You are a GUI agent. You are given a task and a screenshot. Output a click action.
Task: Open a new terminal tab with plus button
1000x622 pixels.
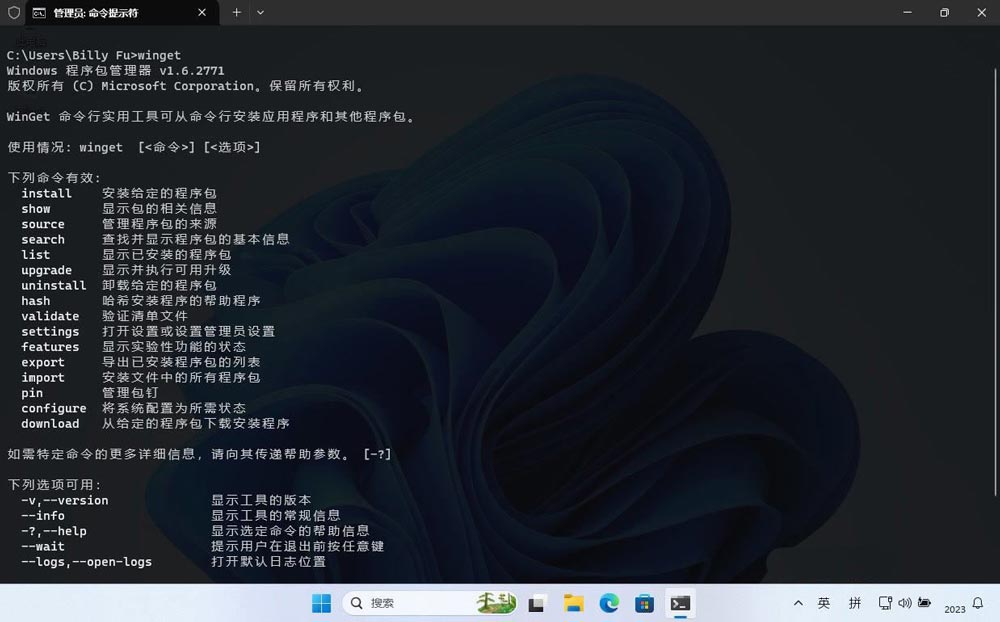coord(237,13)
